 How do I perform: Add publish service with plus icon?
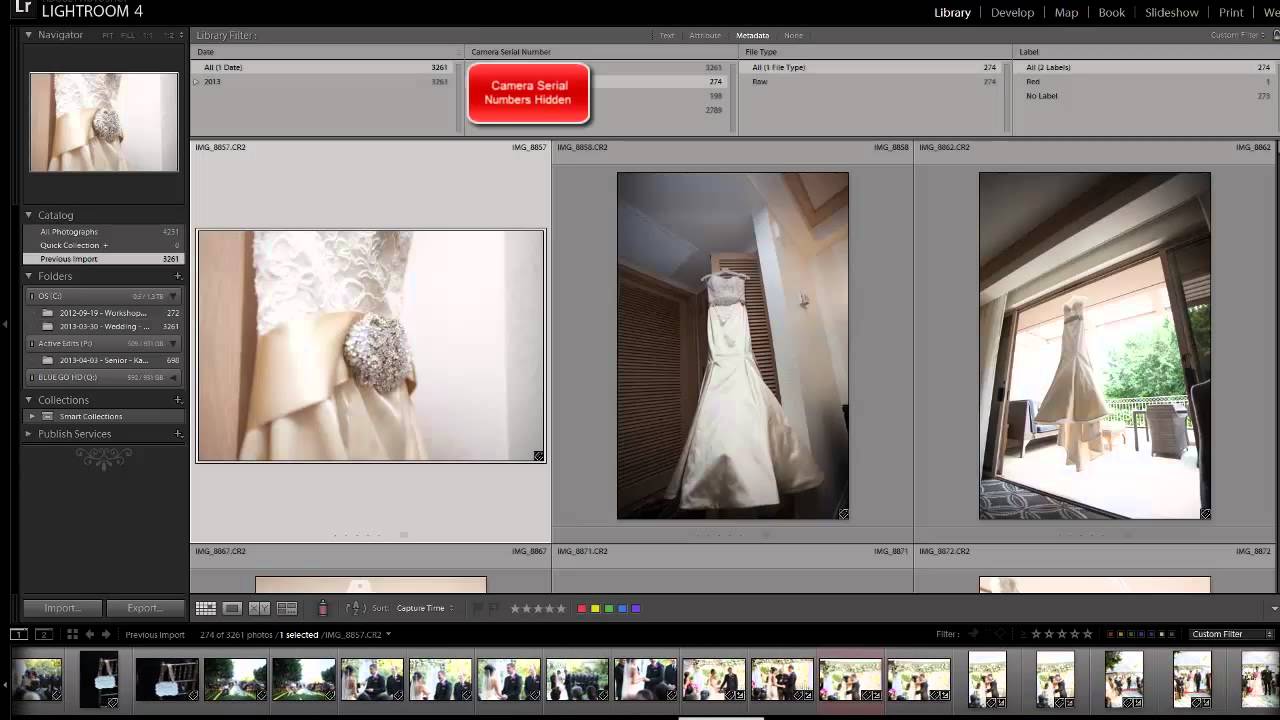(178, 434)
